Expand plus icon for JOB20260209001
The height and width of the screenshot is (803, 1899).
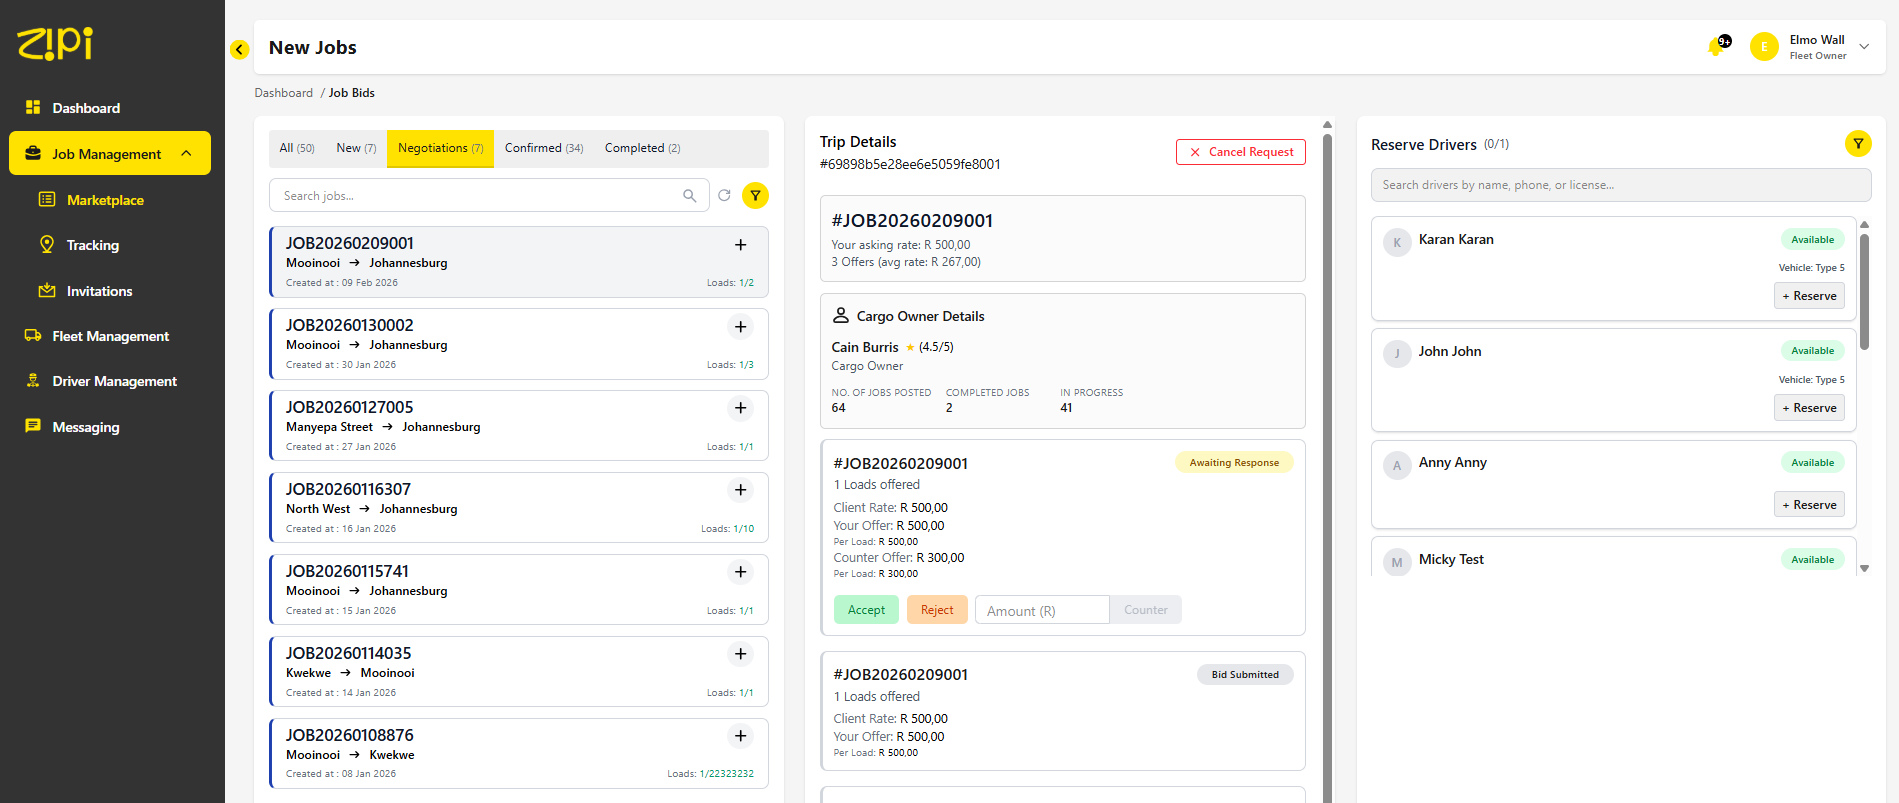pos(741,245)
